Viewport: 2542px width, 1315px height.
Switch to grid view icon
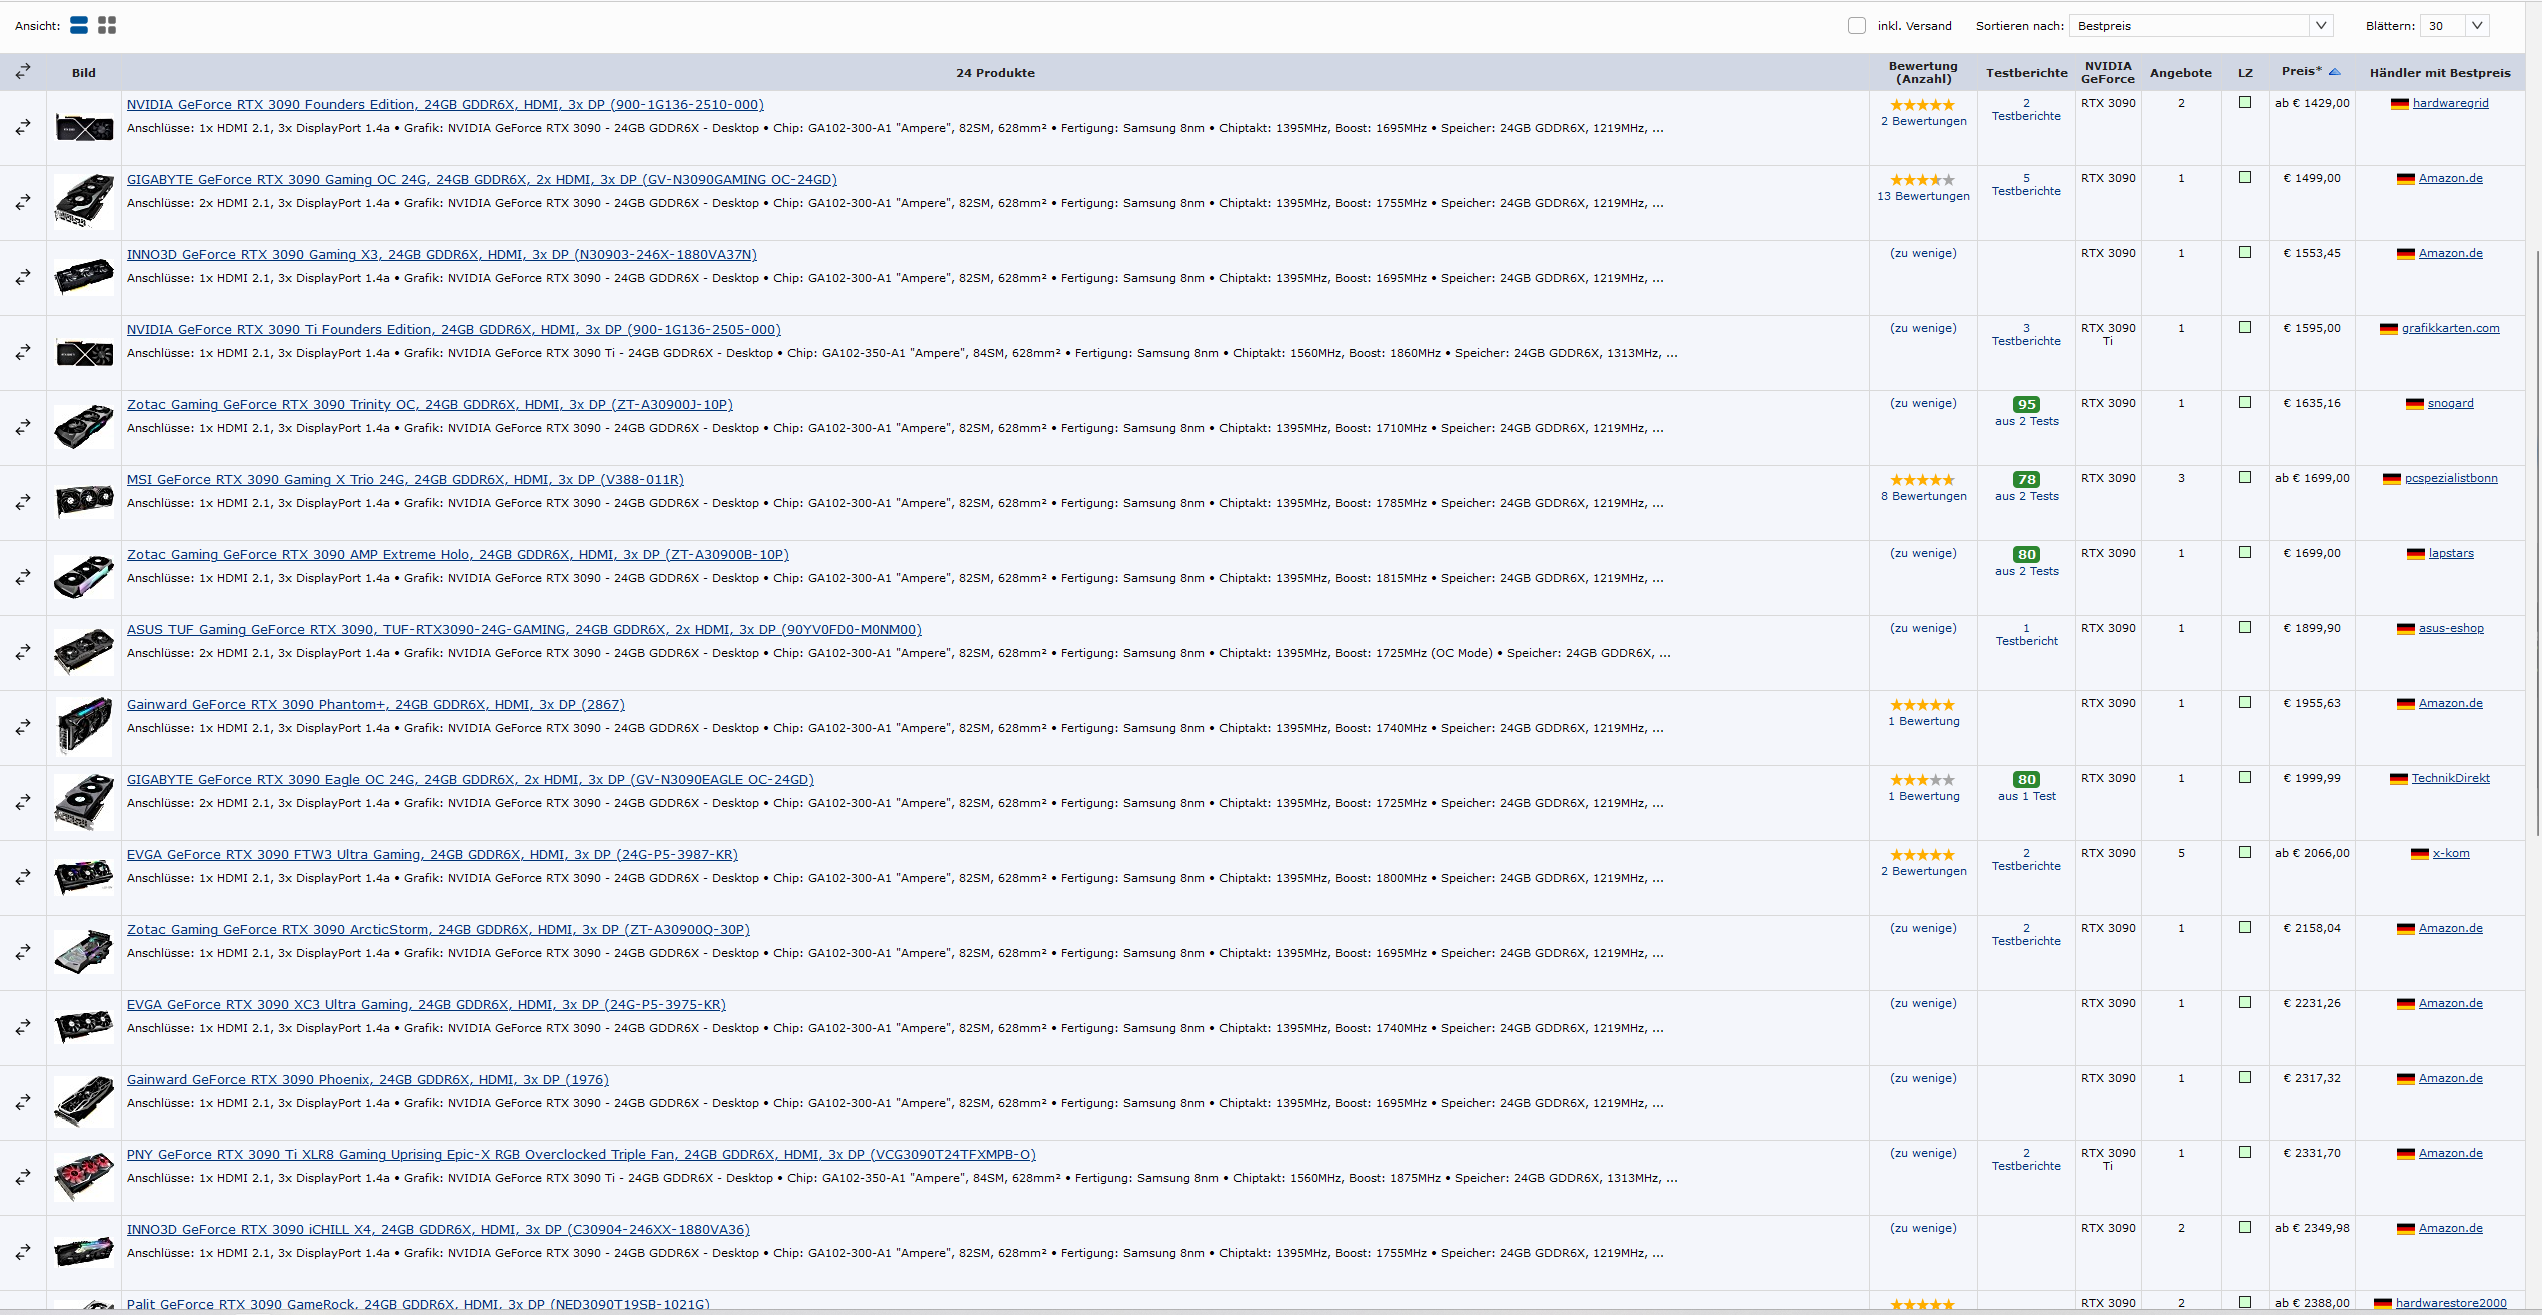[107, 25]
